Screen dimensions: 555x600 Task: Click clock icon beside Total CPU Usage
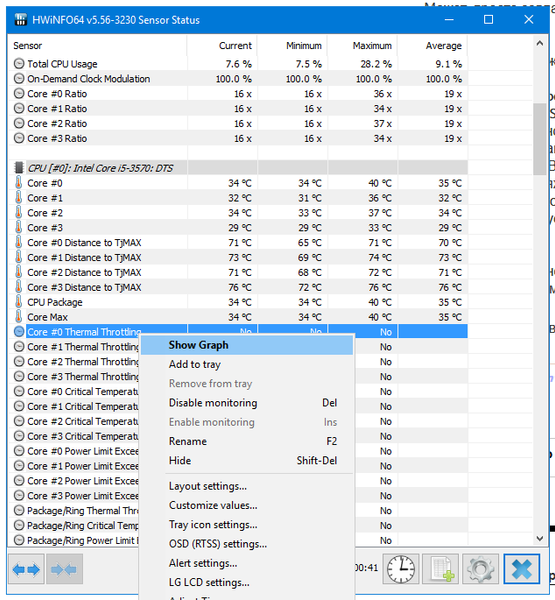point(19,64)
